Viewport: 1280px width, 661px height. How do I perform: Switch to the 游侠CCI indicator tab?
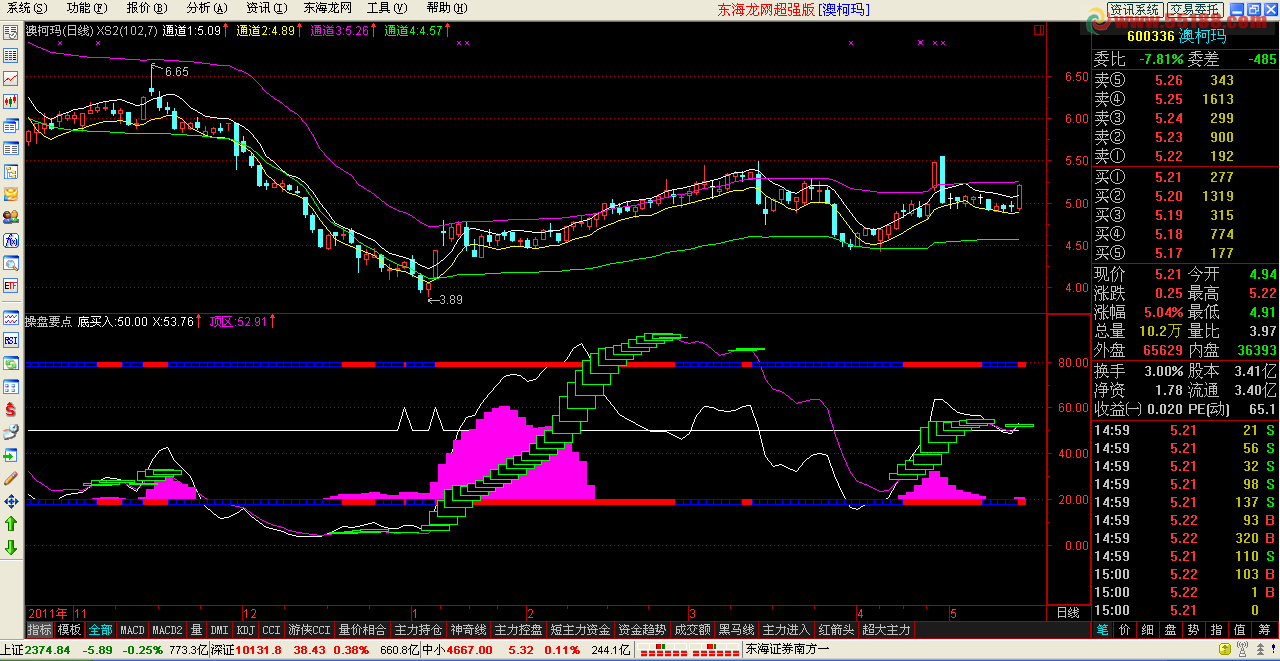tap(309, 630)
